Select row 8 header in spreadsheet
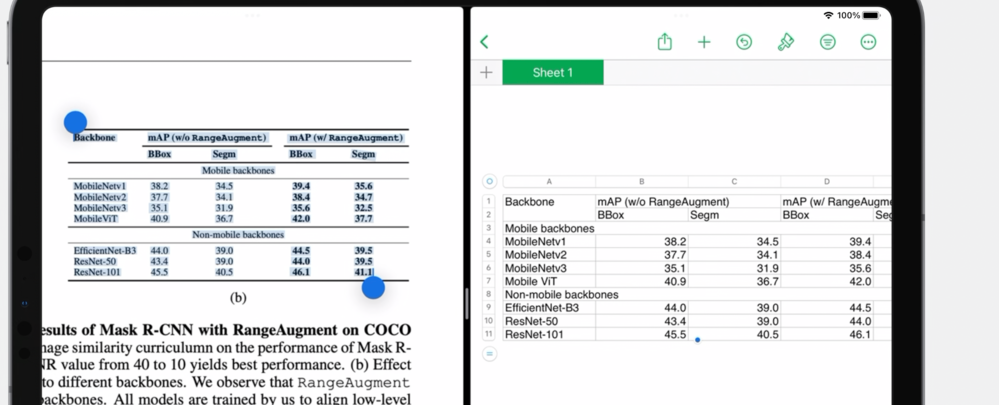Screen dimensions: 999x405 [x=489, y=294]
